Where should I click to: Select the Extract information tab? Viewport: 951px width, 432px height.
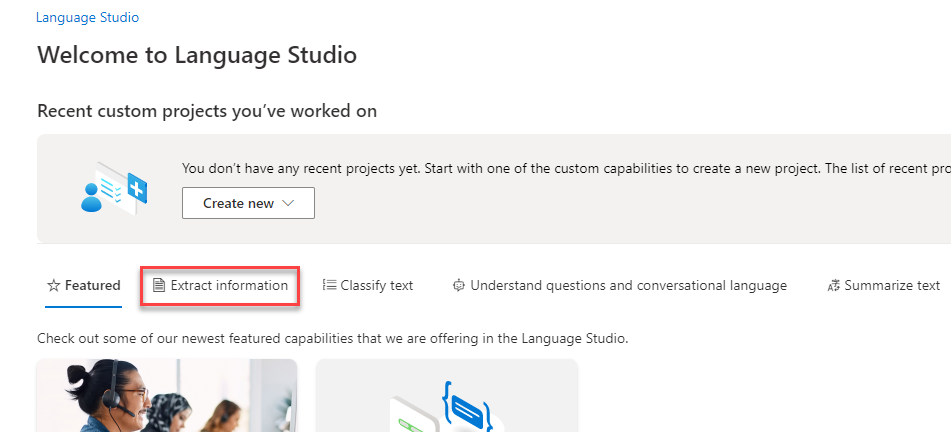221,285
